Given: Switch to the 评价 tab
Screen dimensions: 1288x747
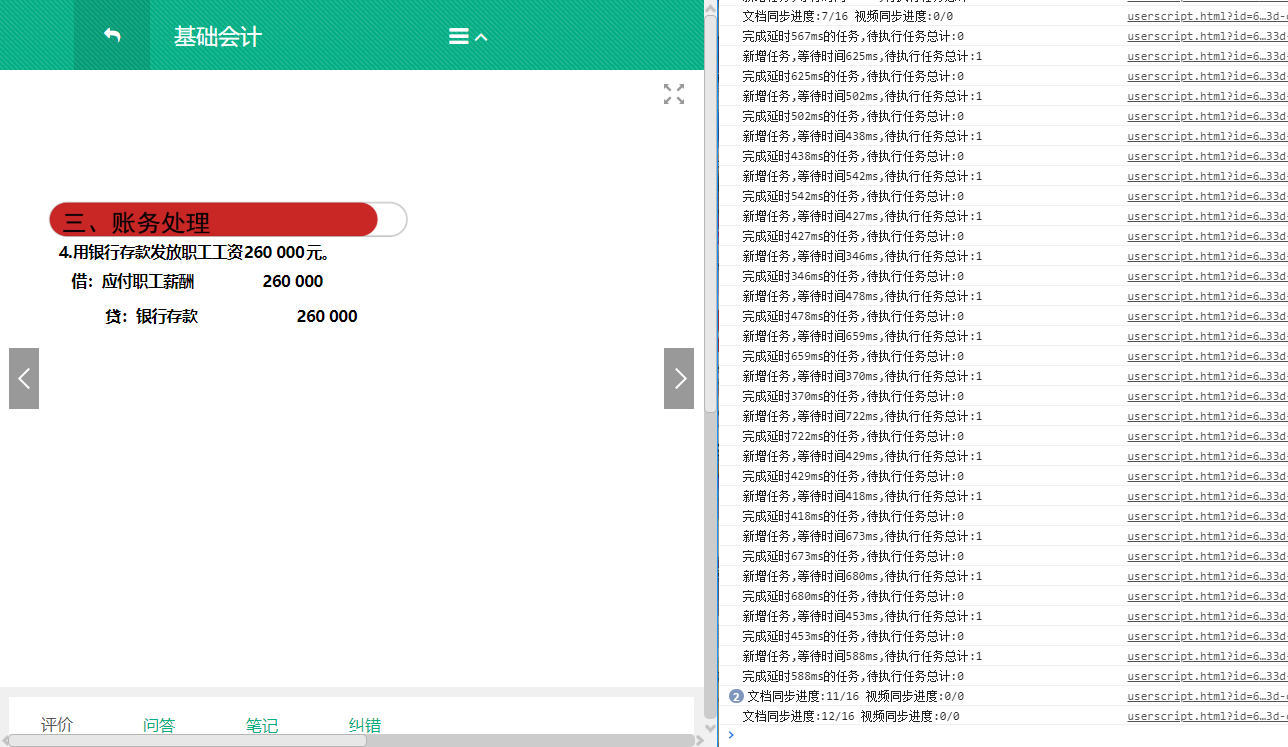Looking at the screenshot, I should [x=56, y=725].
